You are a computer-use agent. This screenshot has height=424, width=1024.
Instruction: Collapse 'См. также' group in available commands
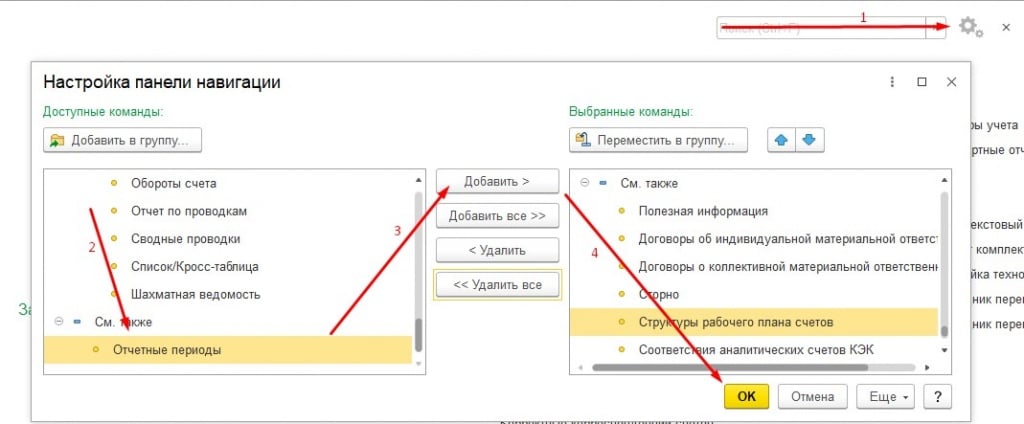[59, 322]
